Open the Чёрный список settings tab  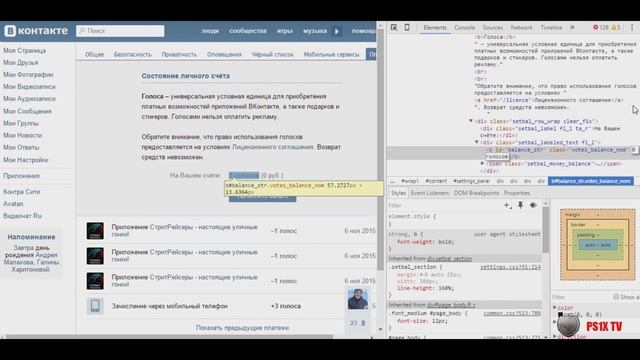(272, 54)
